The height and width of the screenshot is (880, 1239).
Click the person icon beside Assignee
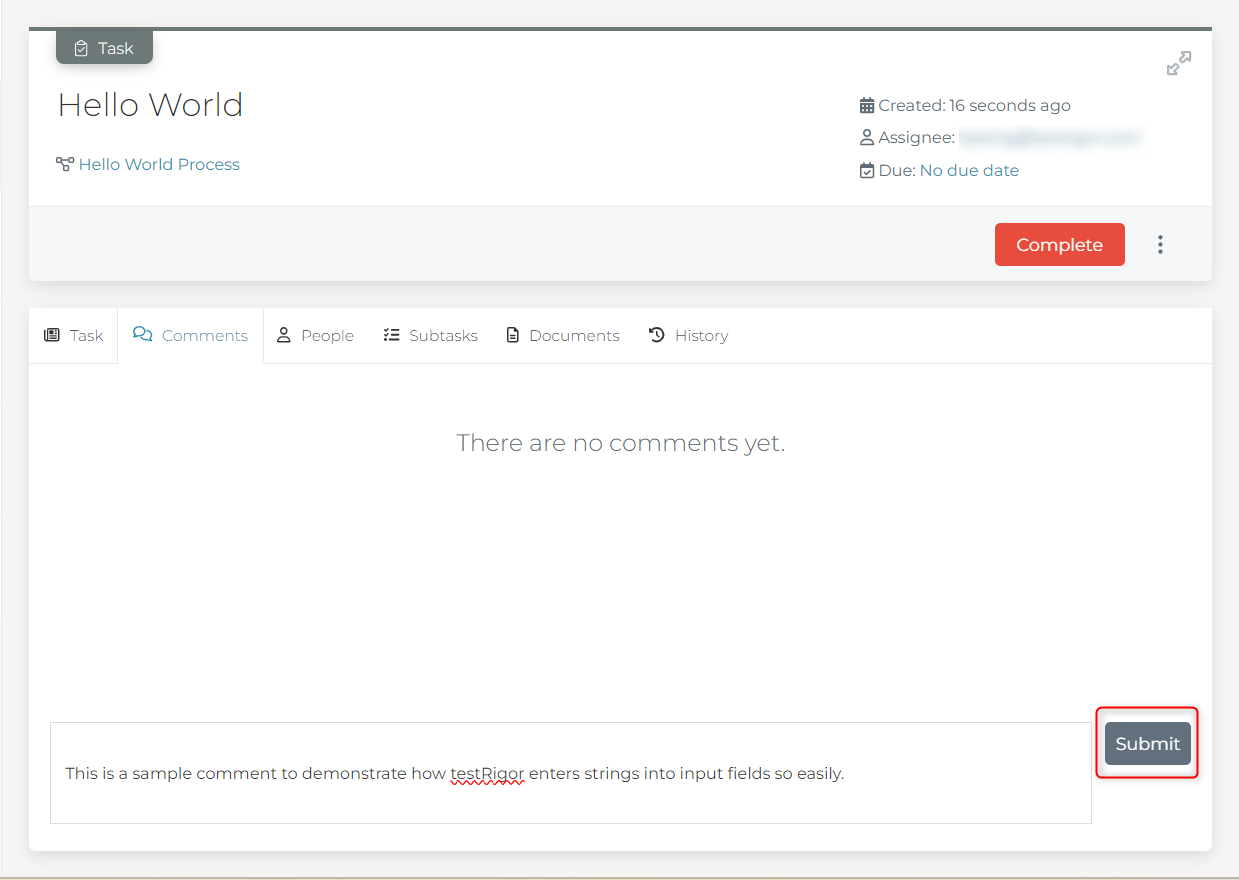866,138
